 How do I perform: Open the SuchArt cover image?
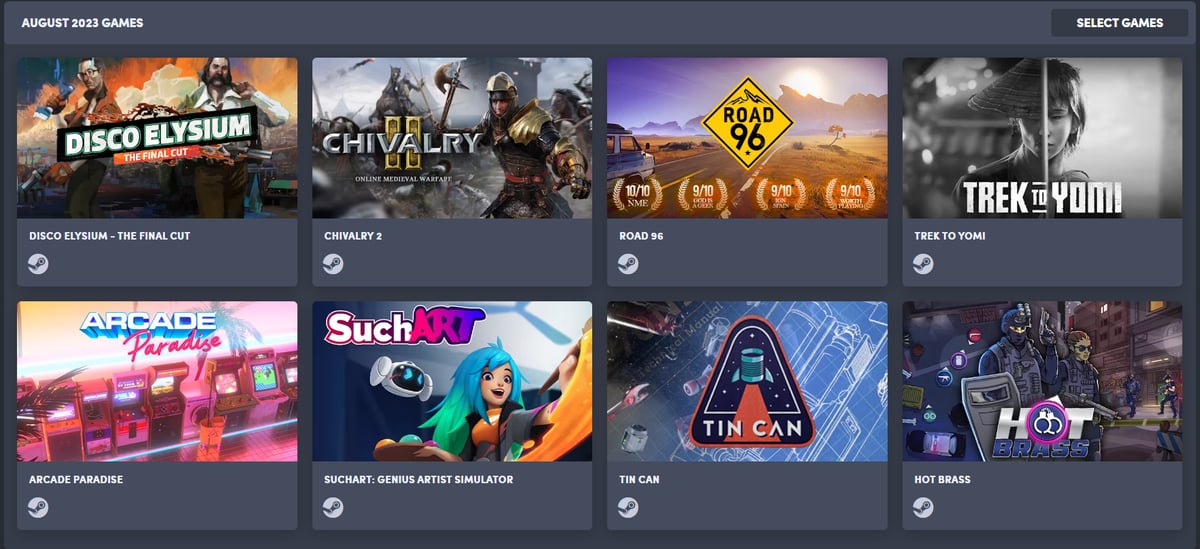tap(452, 381)
